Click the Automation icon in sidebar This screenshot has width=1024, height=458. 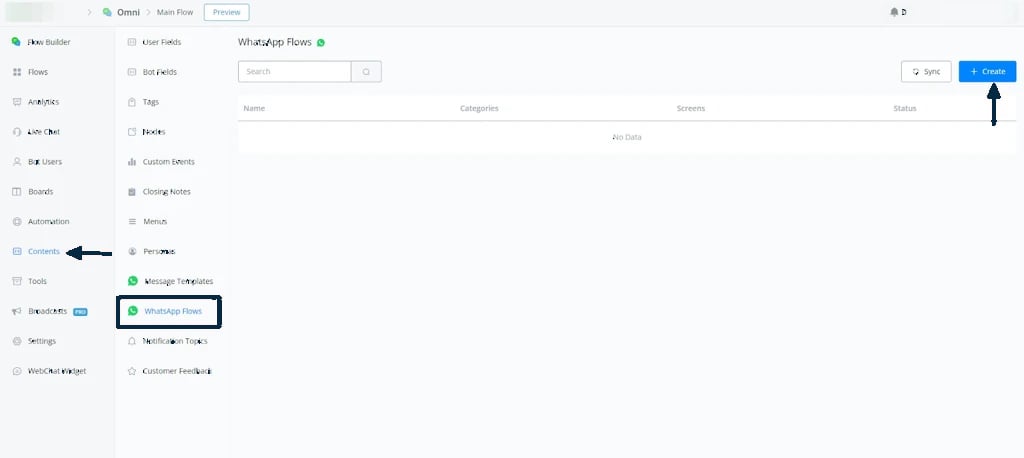tap(17, 221)
